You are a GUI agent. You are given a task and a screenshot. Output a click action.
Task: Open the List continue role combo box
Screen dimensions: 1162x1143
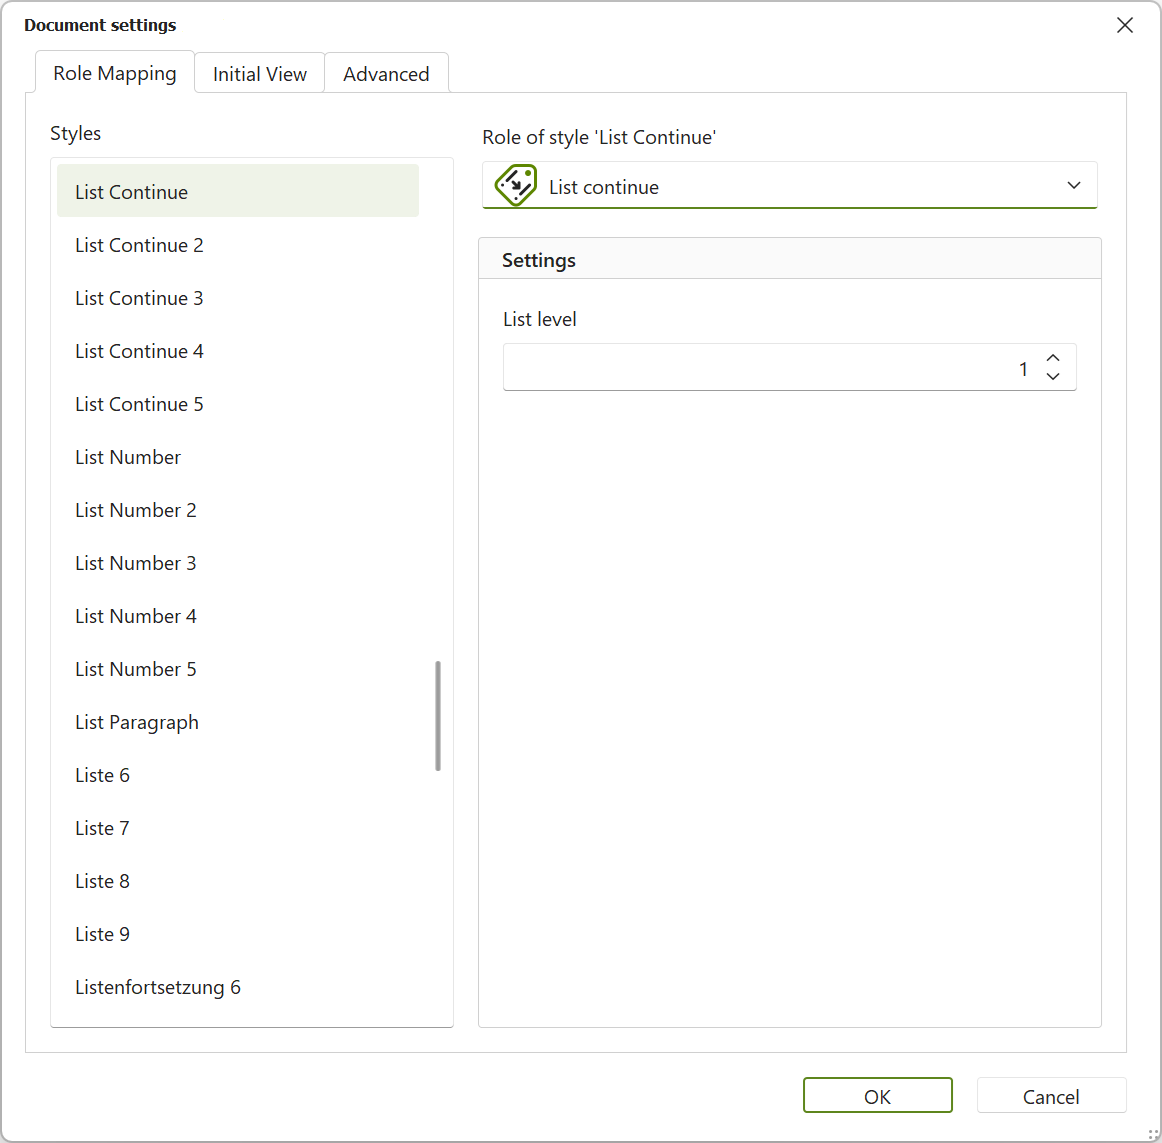coord(789,185)
